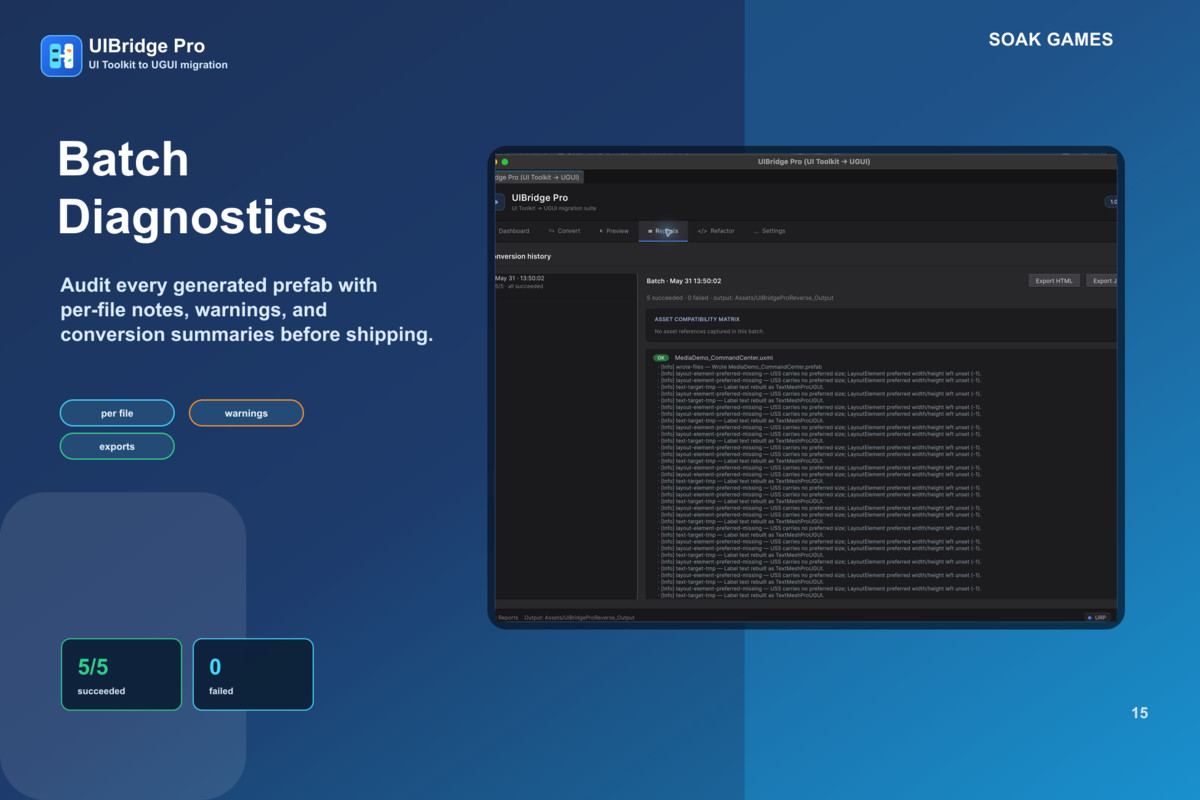1200x800 pixels.
Task: Click the green OK status badge
Action: (661, 357)
